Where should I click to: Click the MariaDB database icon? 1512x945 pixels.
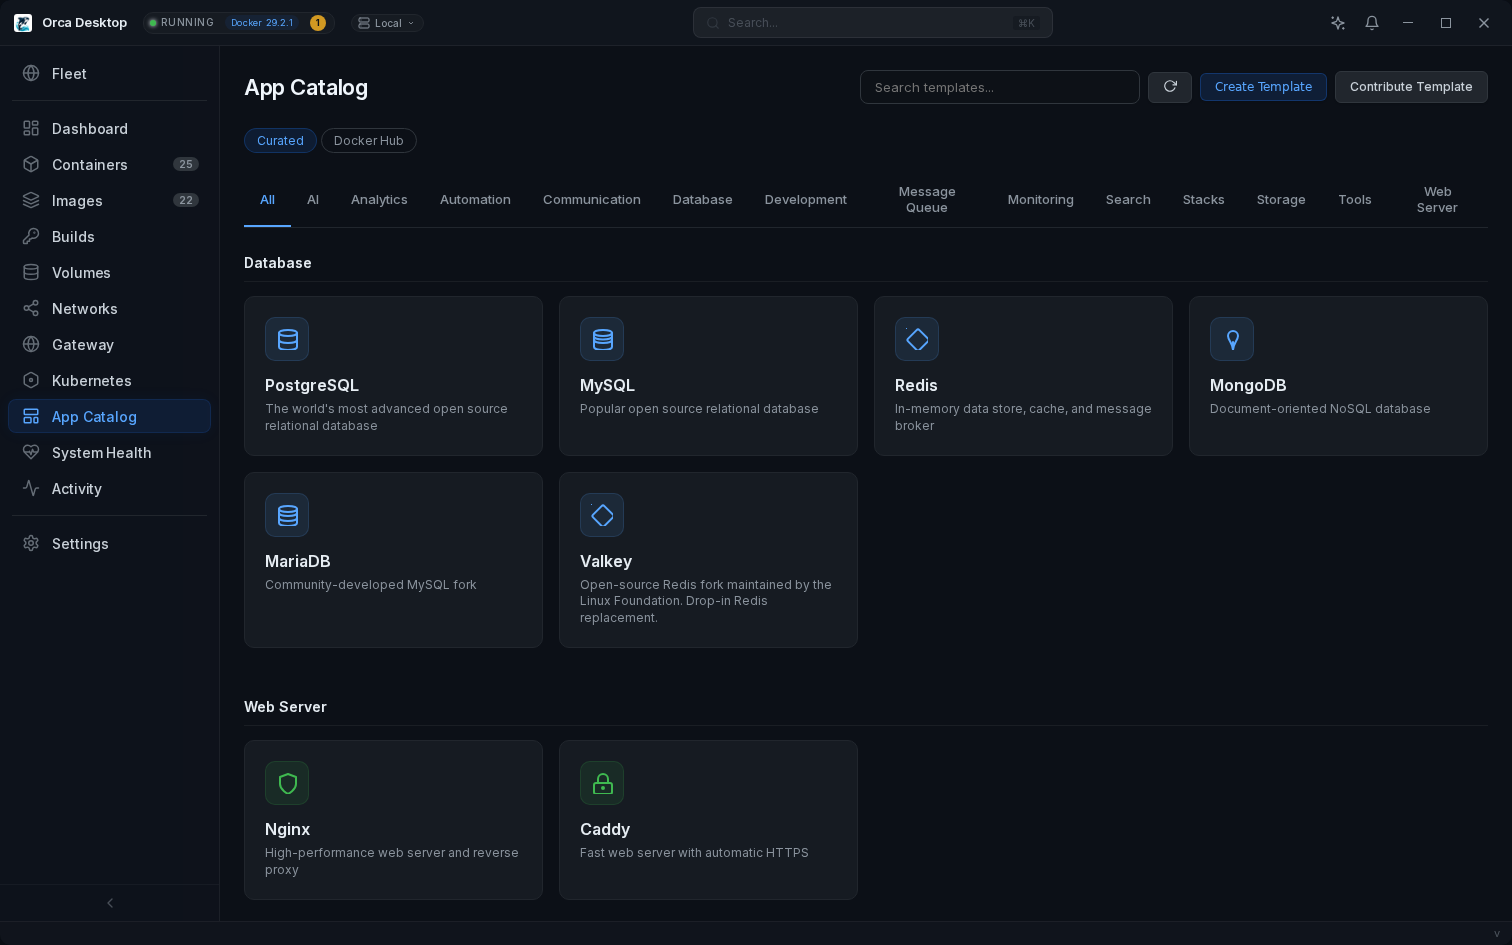click(287, 515)
